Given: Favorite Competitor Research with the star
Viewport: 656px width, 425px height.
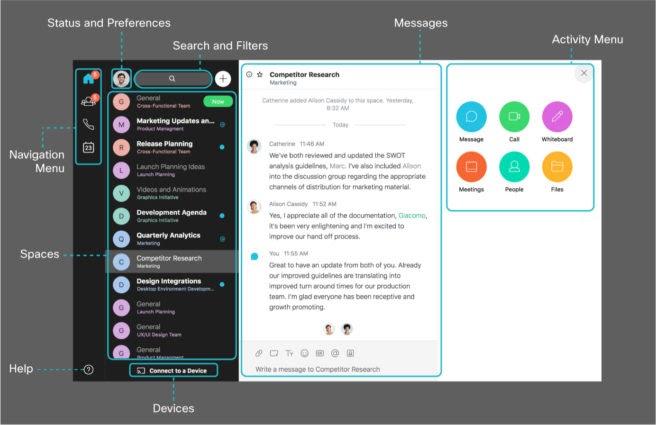Looking at the screenshot, I should click(260, 74).
